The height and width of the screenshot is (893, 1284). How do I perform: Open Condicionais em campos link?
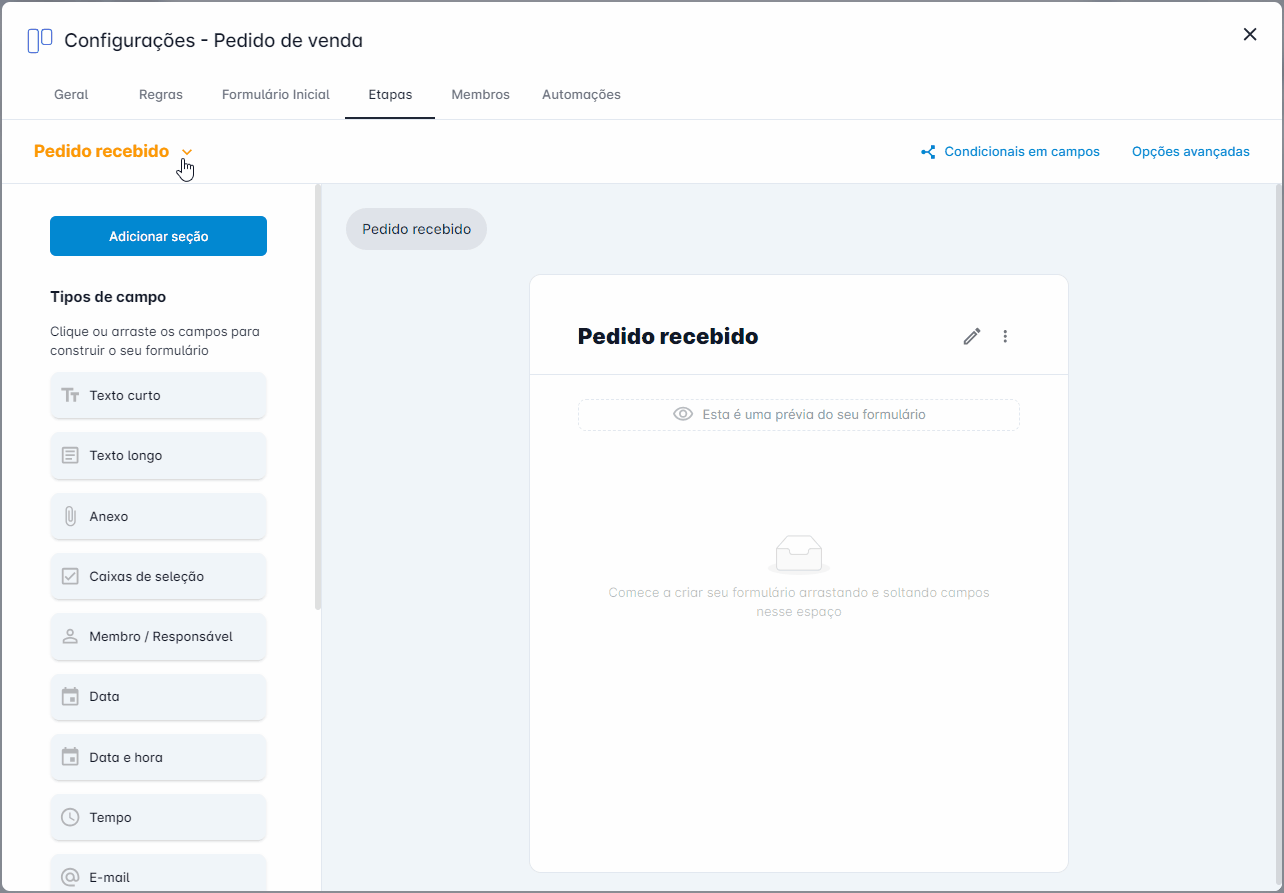(x=1010, y=152)
